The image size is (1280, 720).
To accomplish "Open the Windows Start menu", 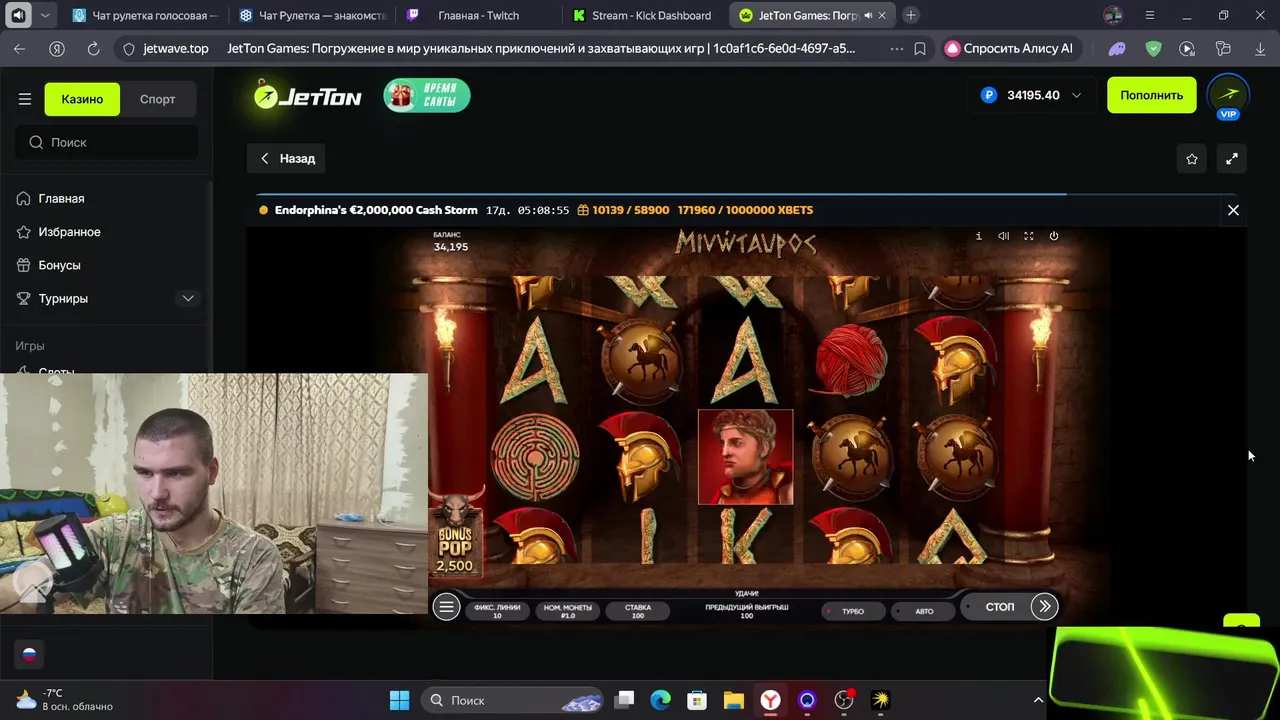I will 399,700.
